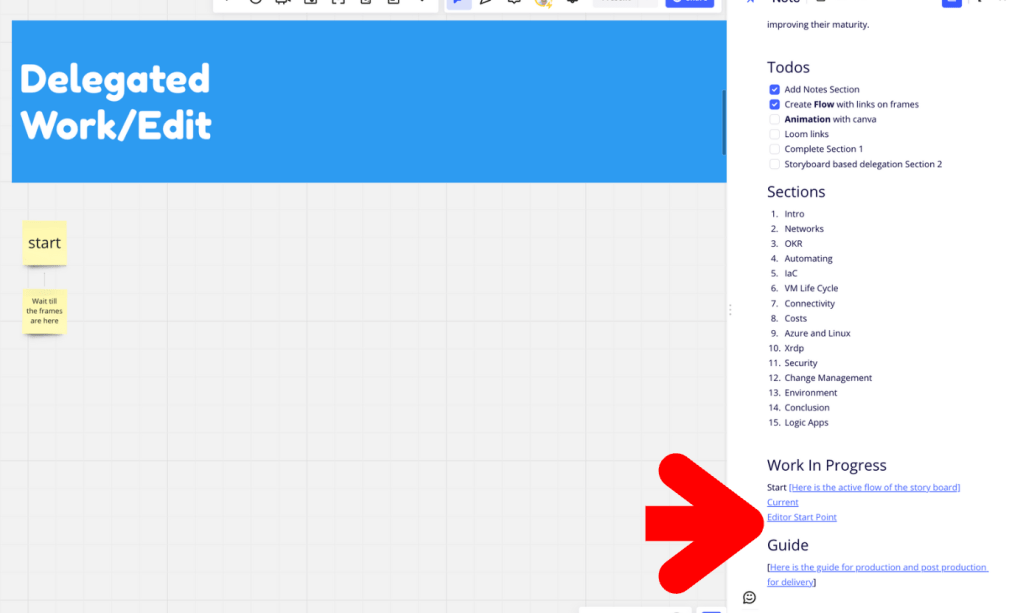
Task: Click the Environment section list item
Action: coord(810,393)
